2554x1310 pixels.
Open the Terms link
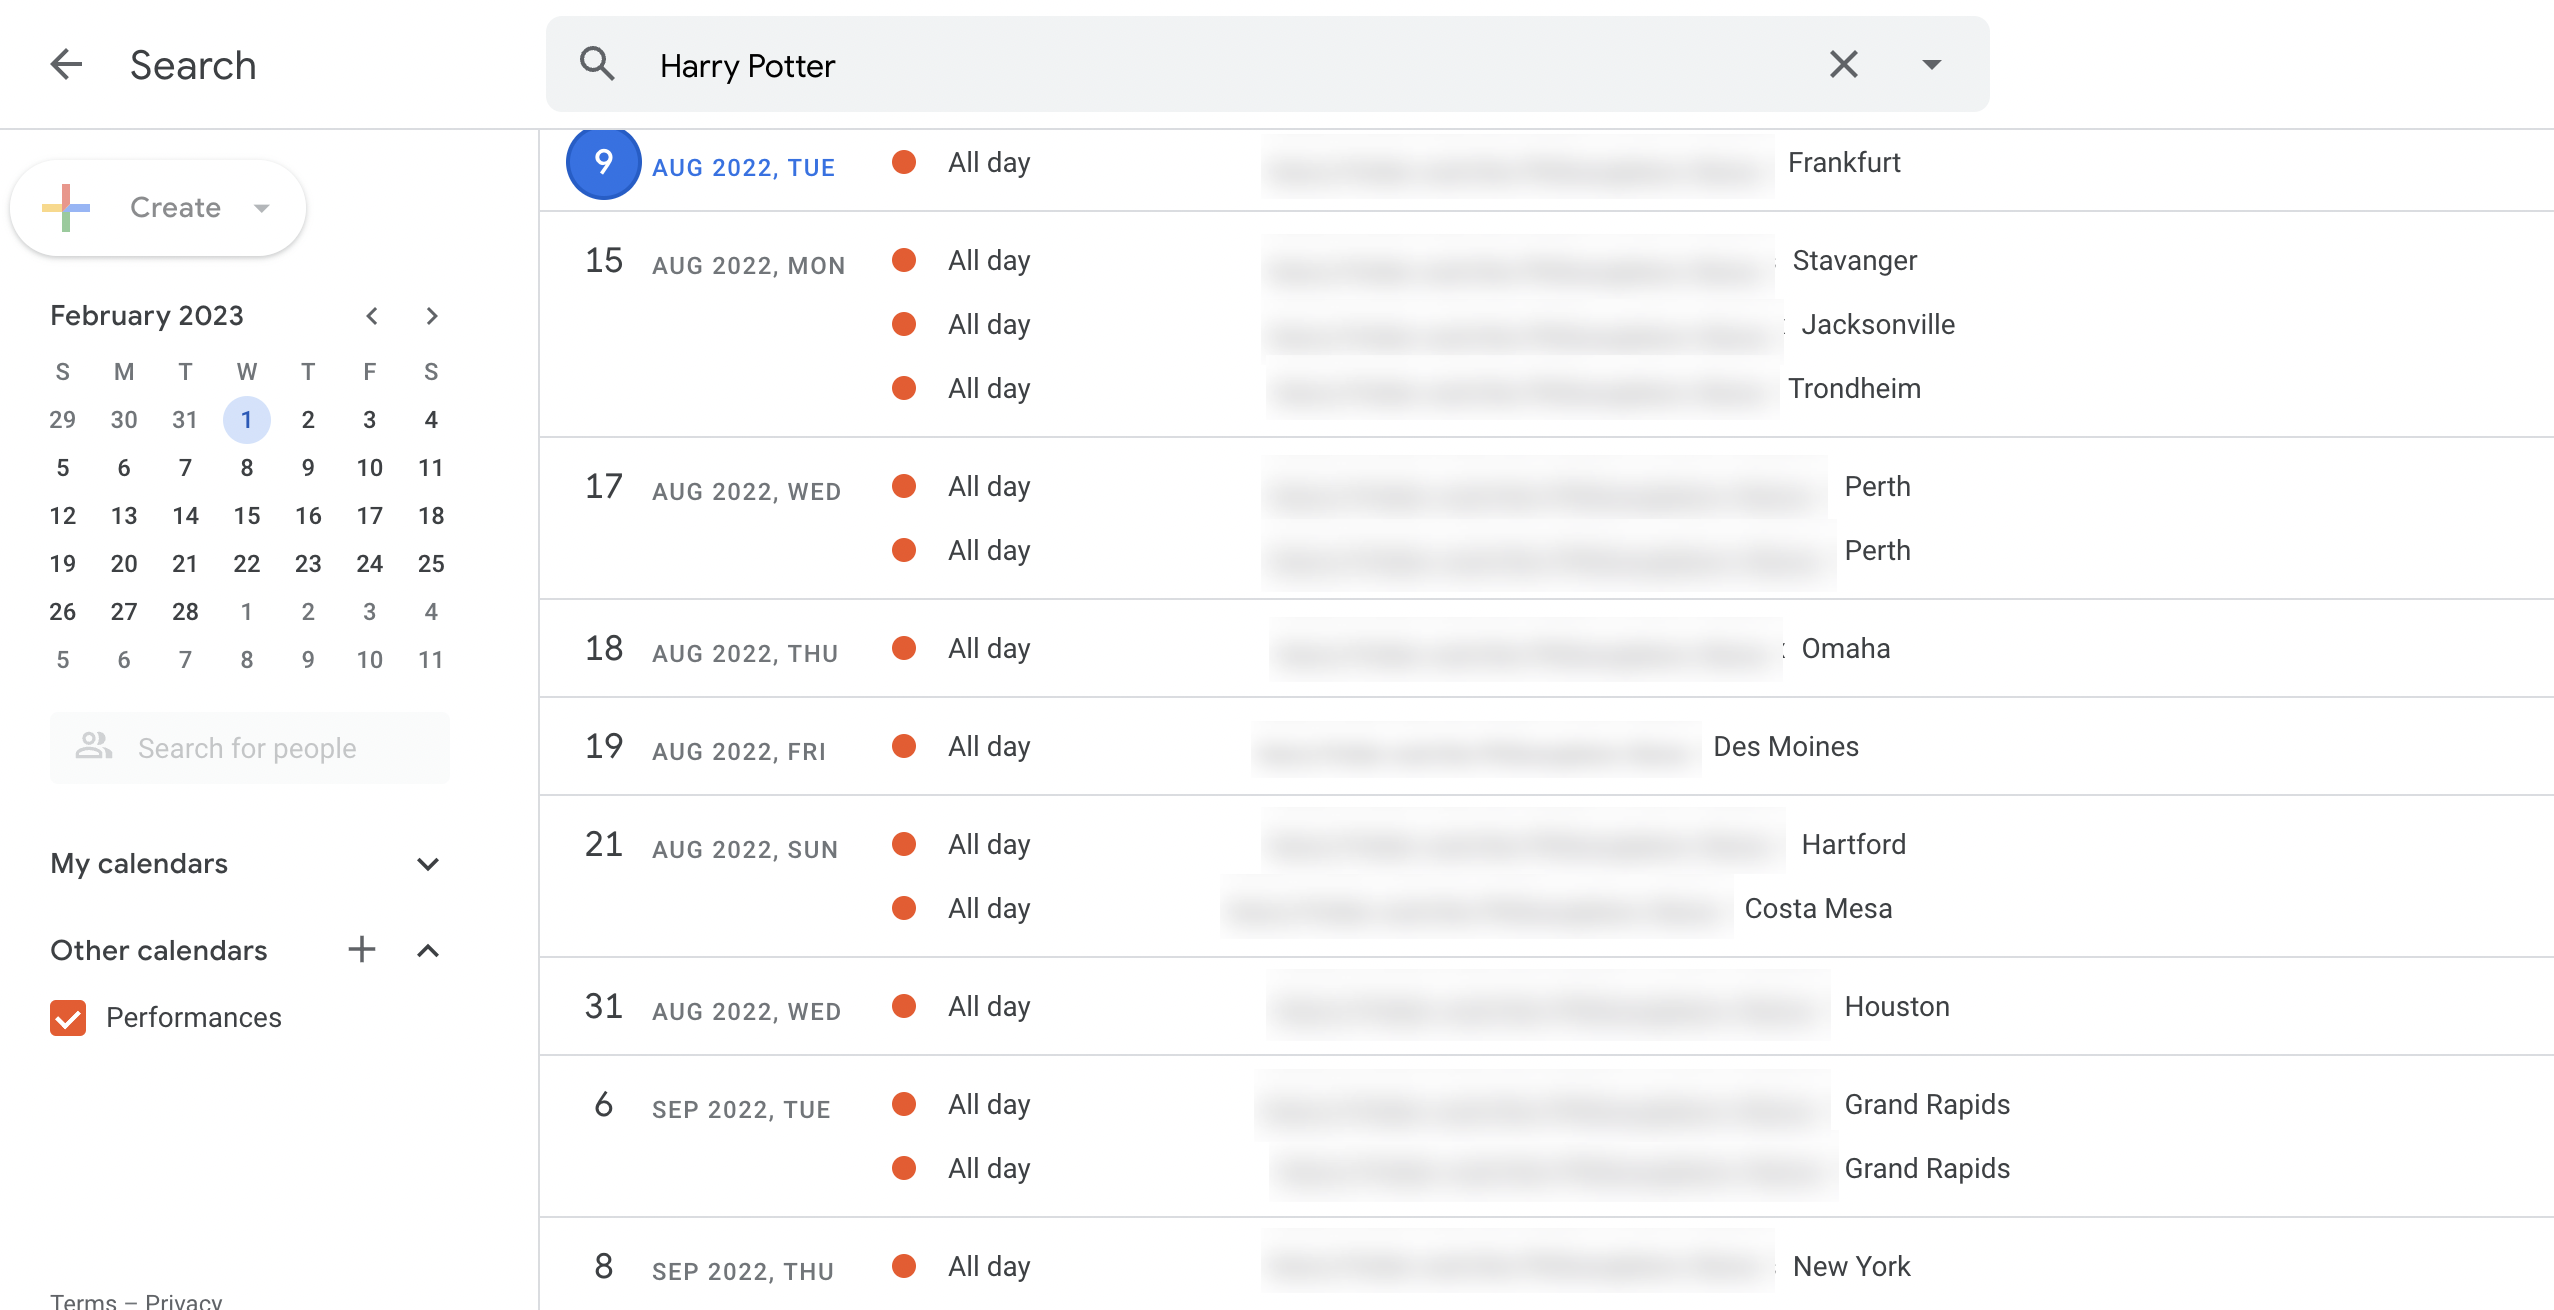(x=84, y=1300)
